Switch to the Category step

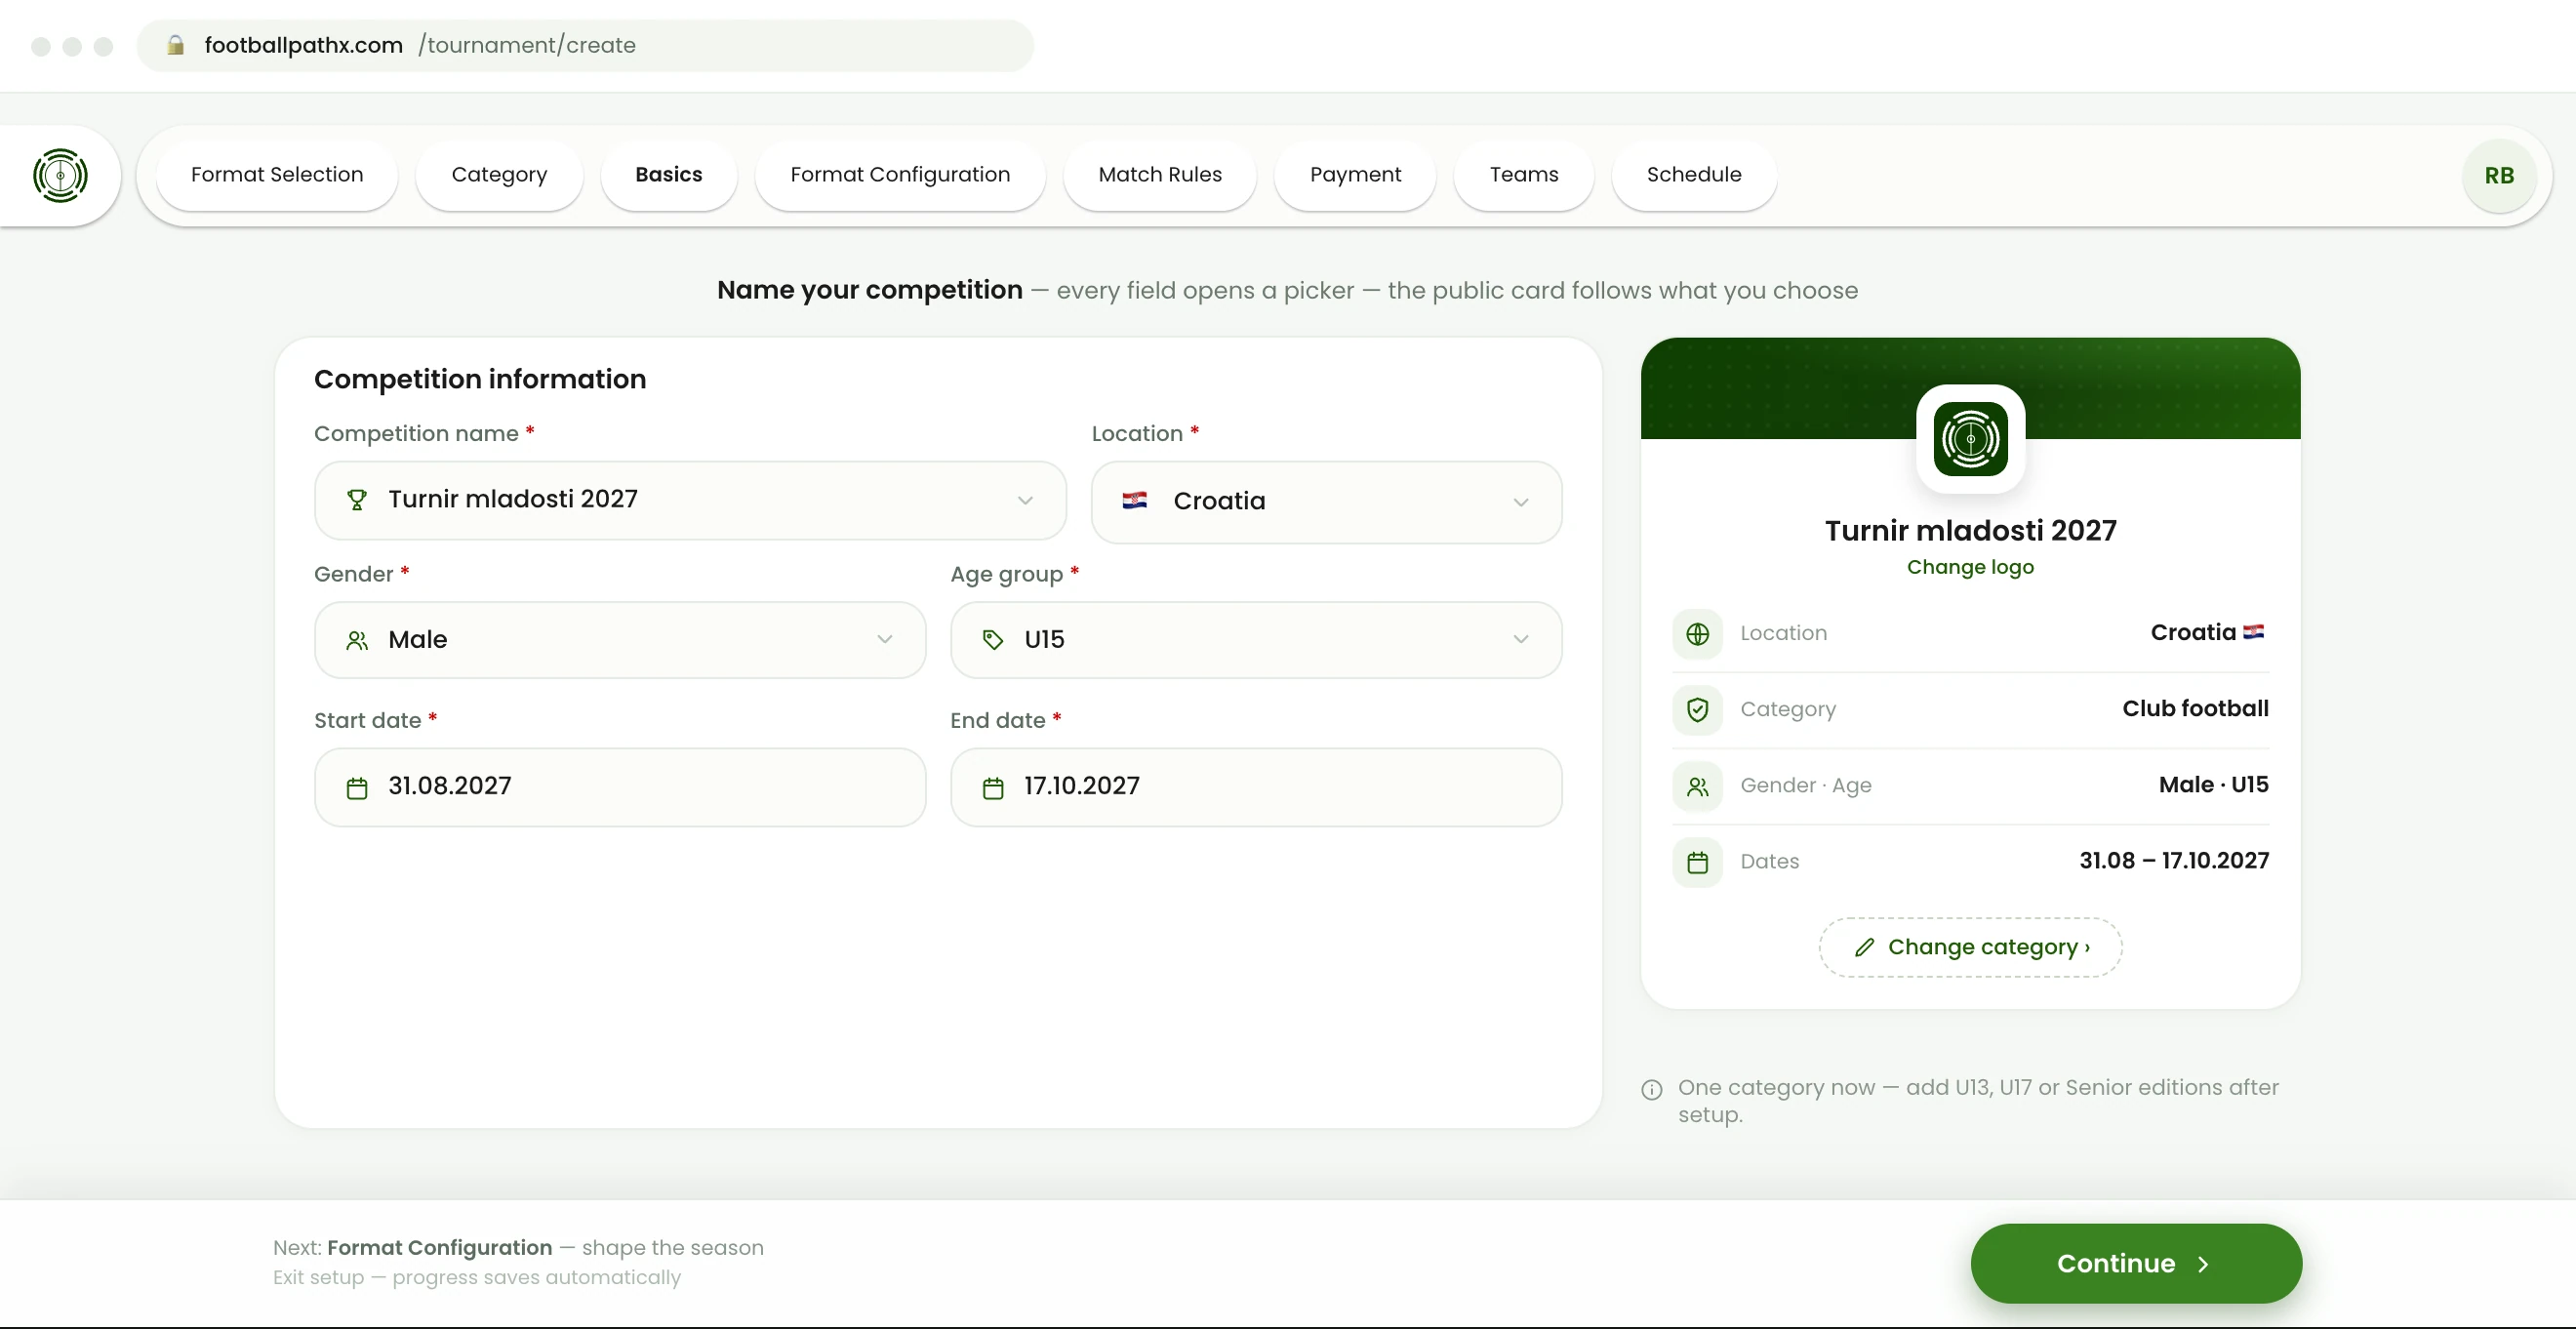click(x=499, y=175)
